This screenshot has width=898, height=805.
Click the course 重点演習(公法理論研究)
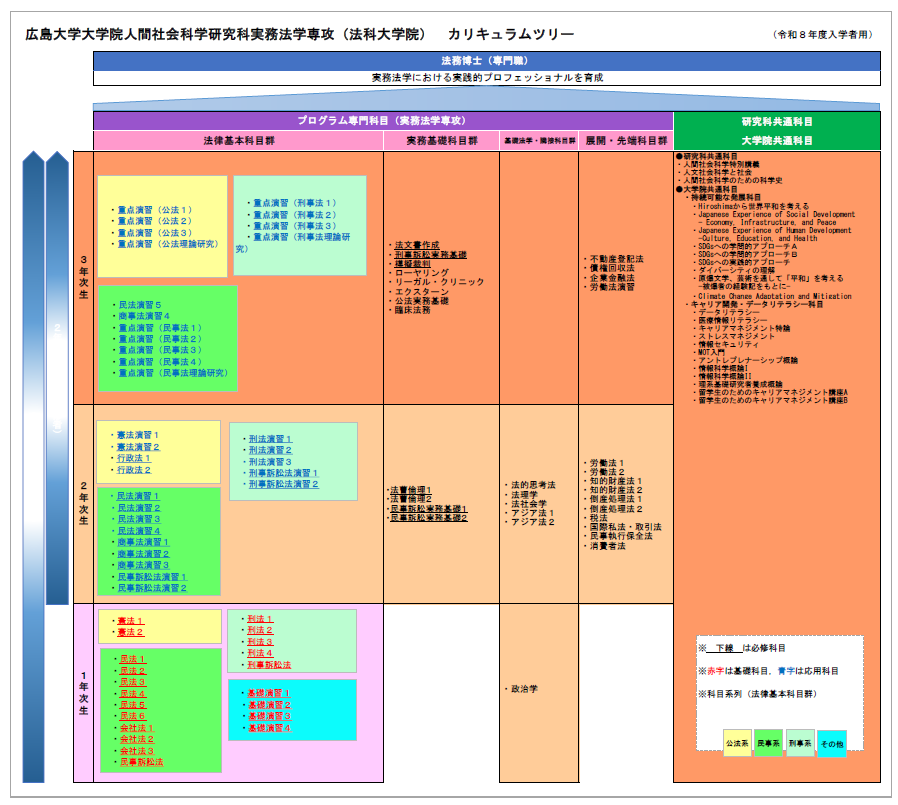(168, 244)
